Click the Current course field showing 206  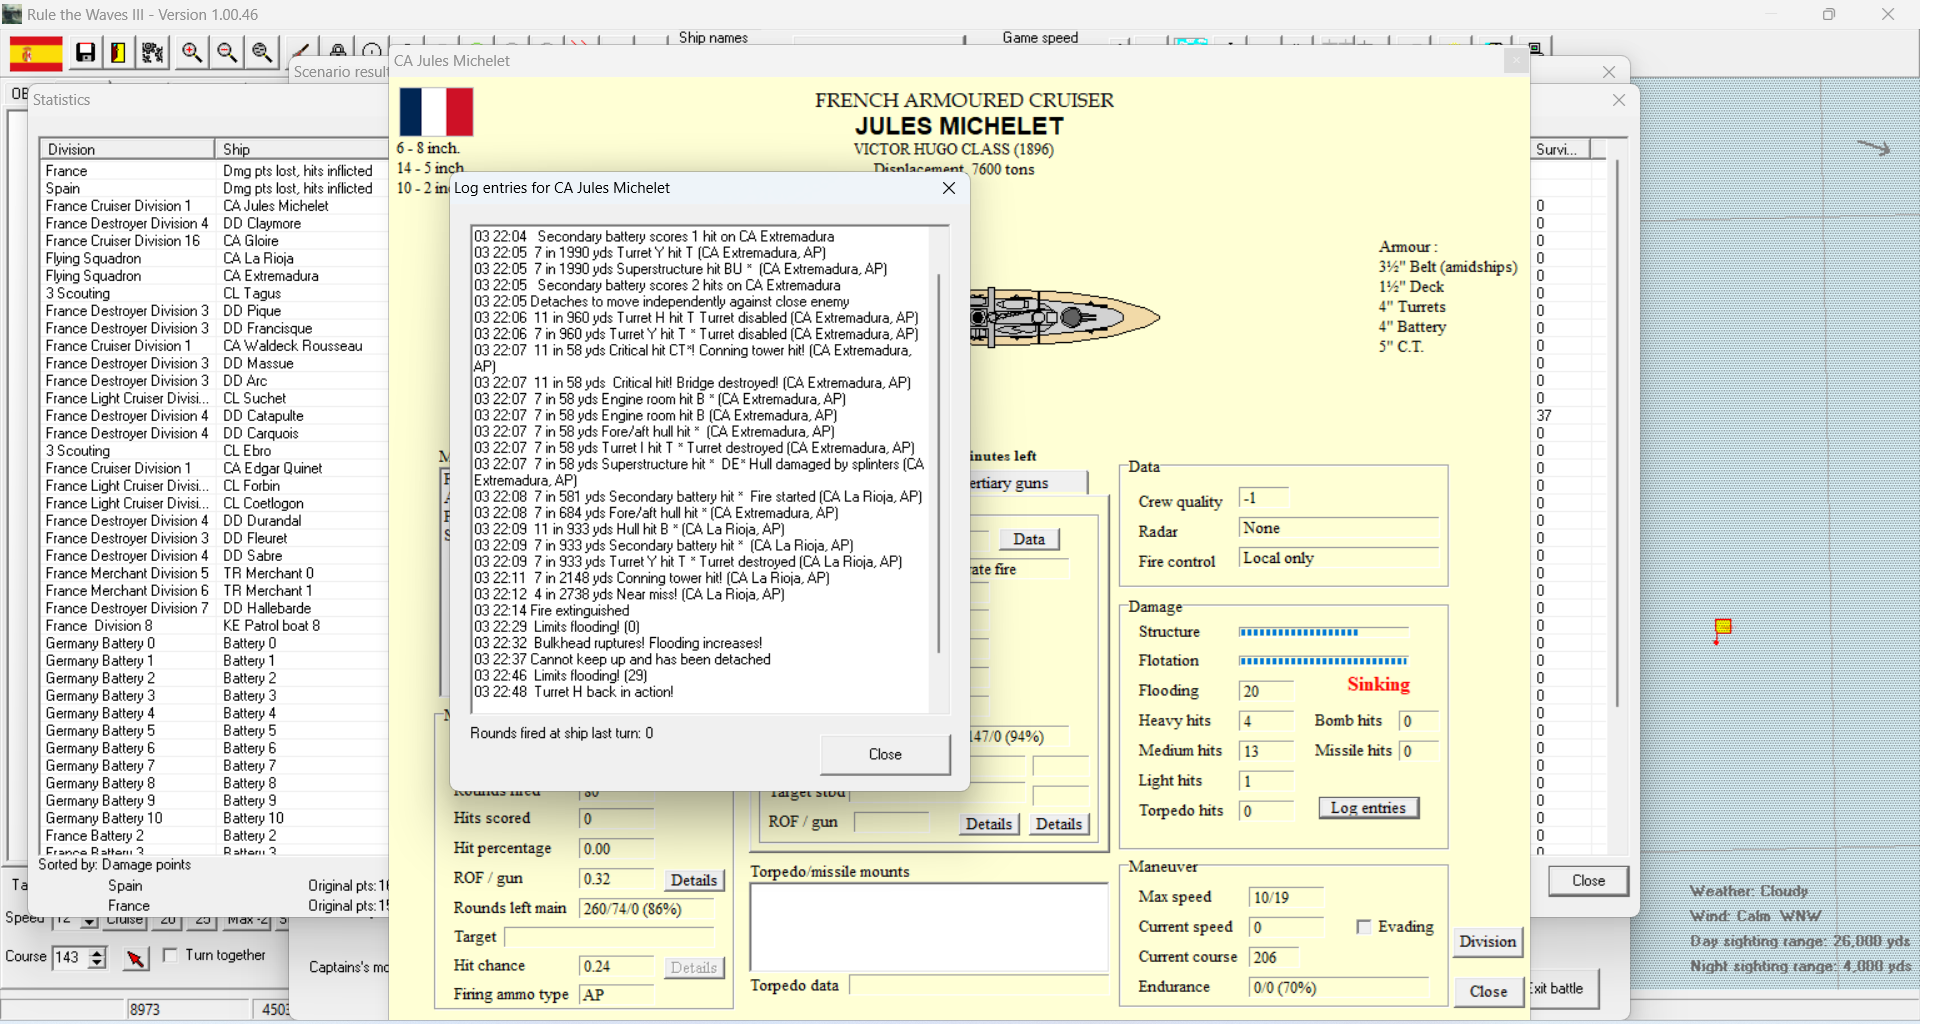pyautogui.click(x=1274, y=957)
